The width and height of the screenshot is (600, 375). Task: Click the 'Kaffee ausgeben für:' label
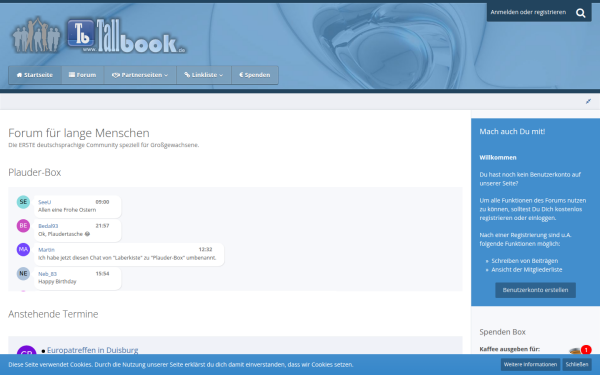click(510, 349)
